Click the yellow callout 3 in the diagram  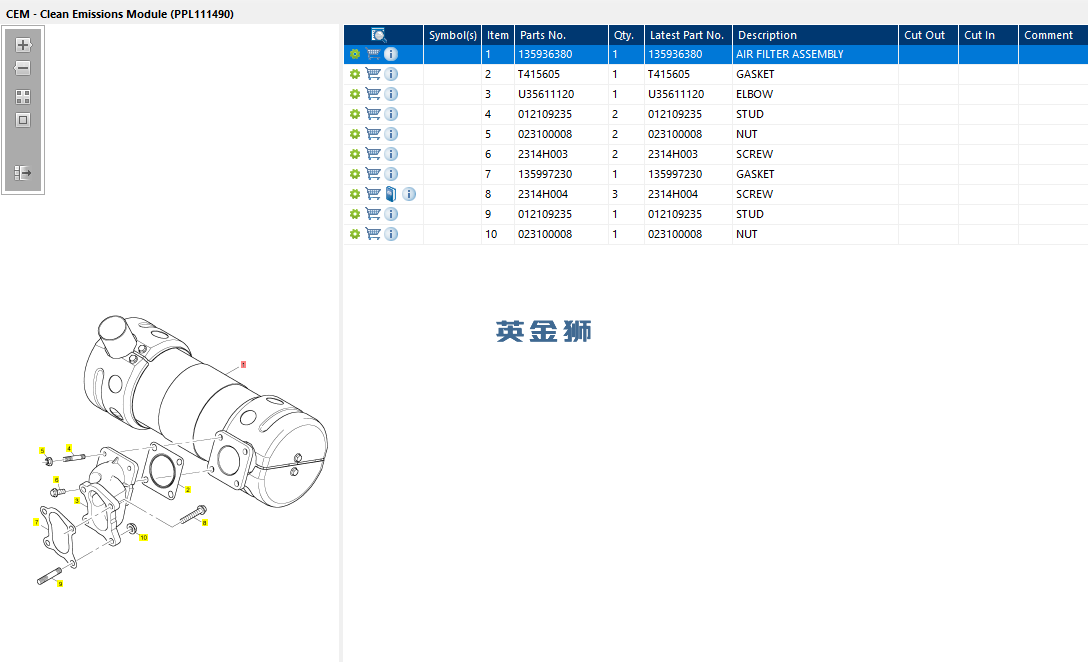[77, 500]
